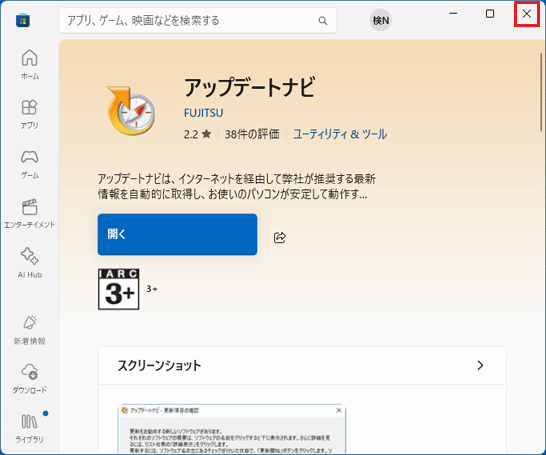Expand the スクリーンショット section chevron
The image size is (546, 455).
[x=480, y=365]
